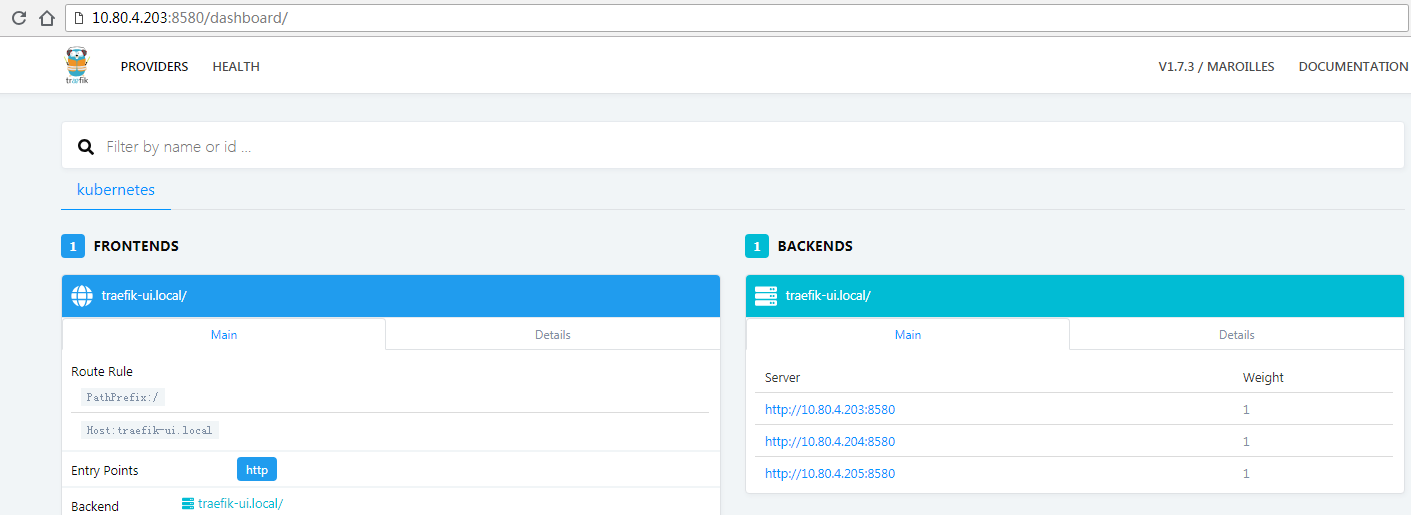Focus the Filter by name or id field
Image resolution: width=1411 pixels, height=515 pixels.
732,146
